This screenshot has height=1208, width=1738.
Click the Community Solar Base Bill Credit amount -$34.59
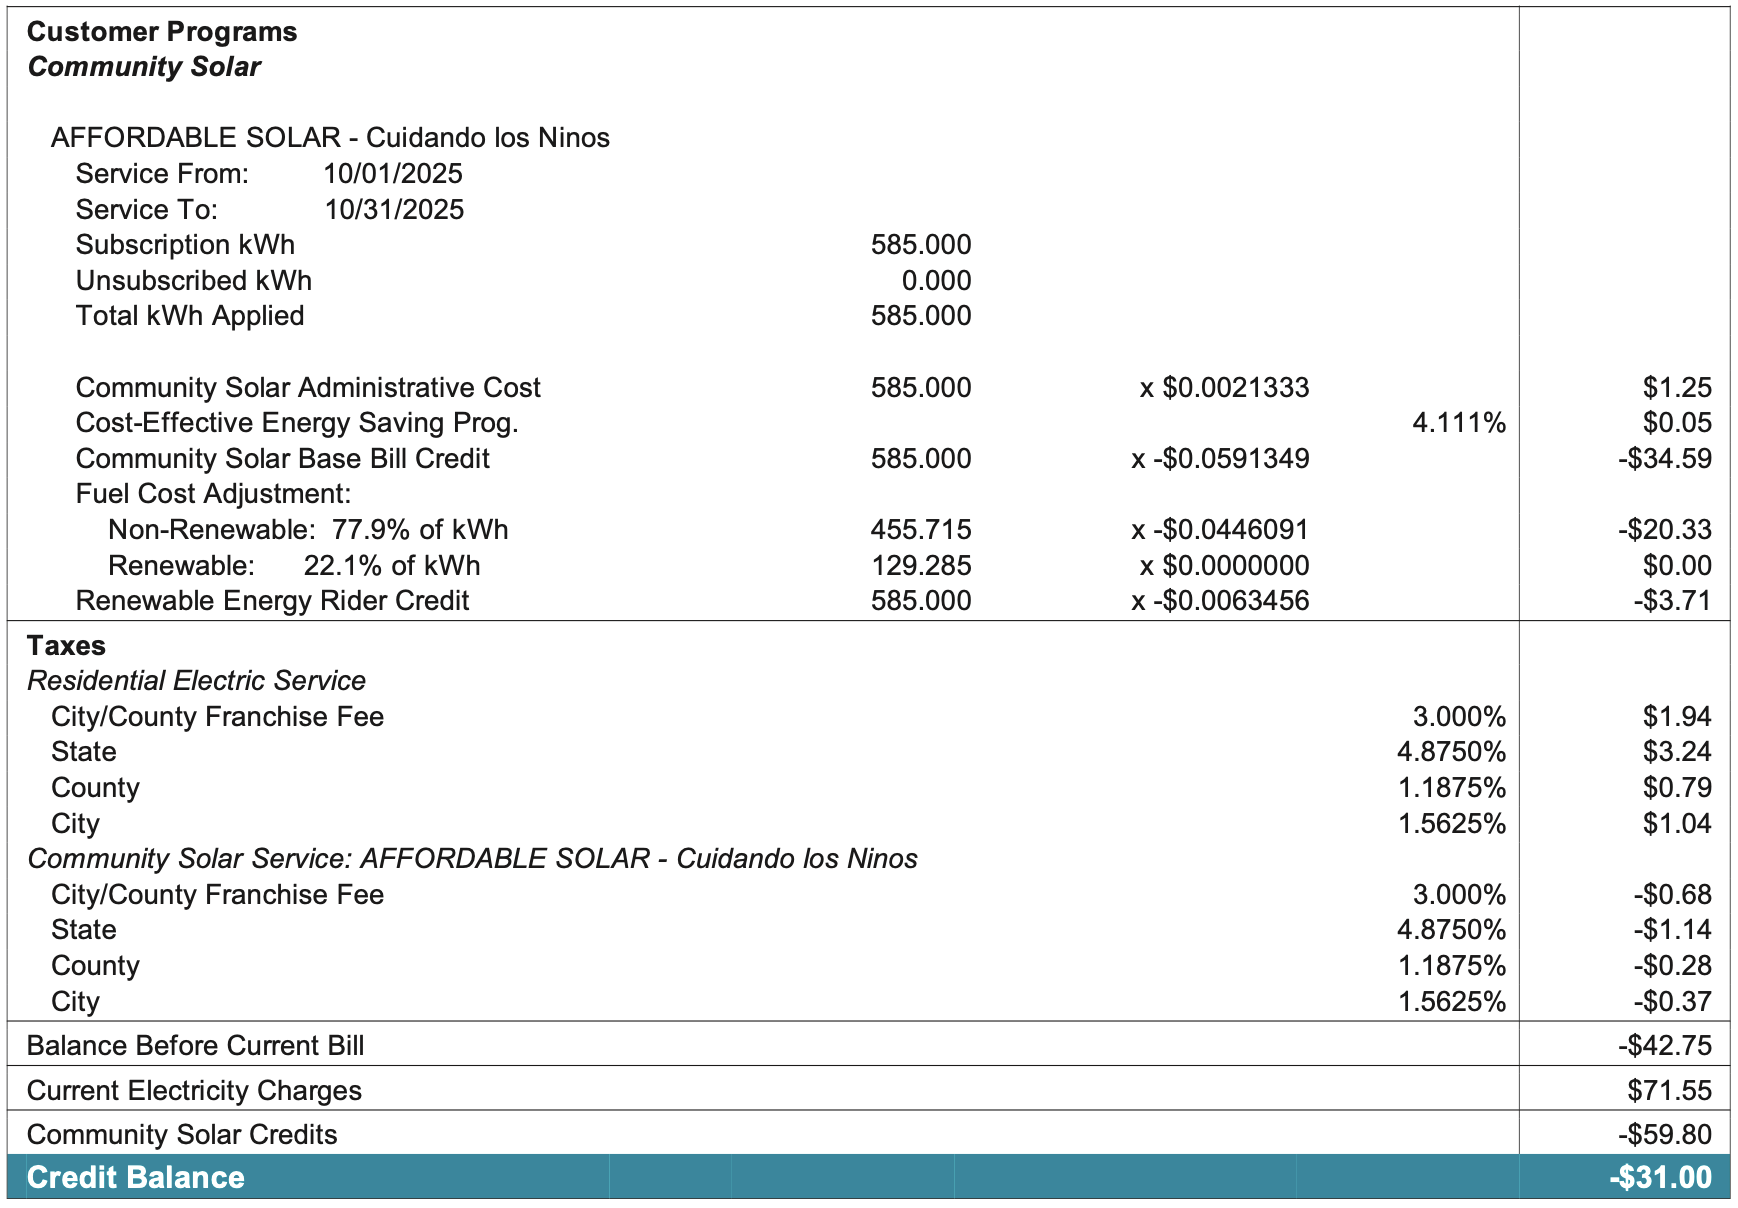coord(1664,458)
